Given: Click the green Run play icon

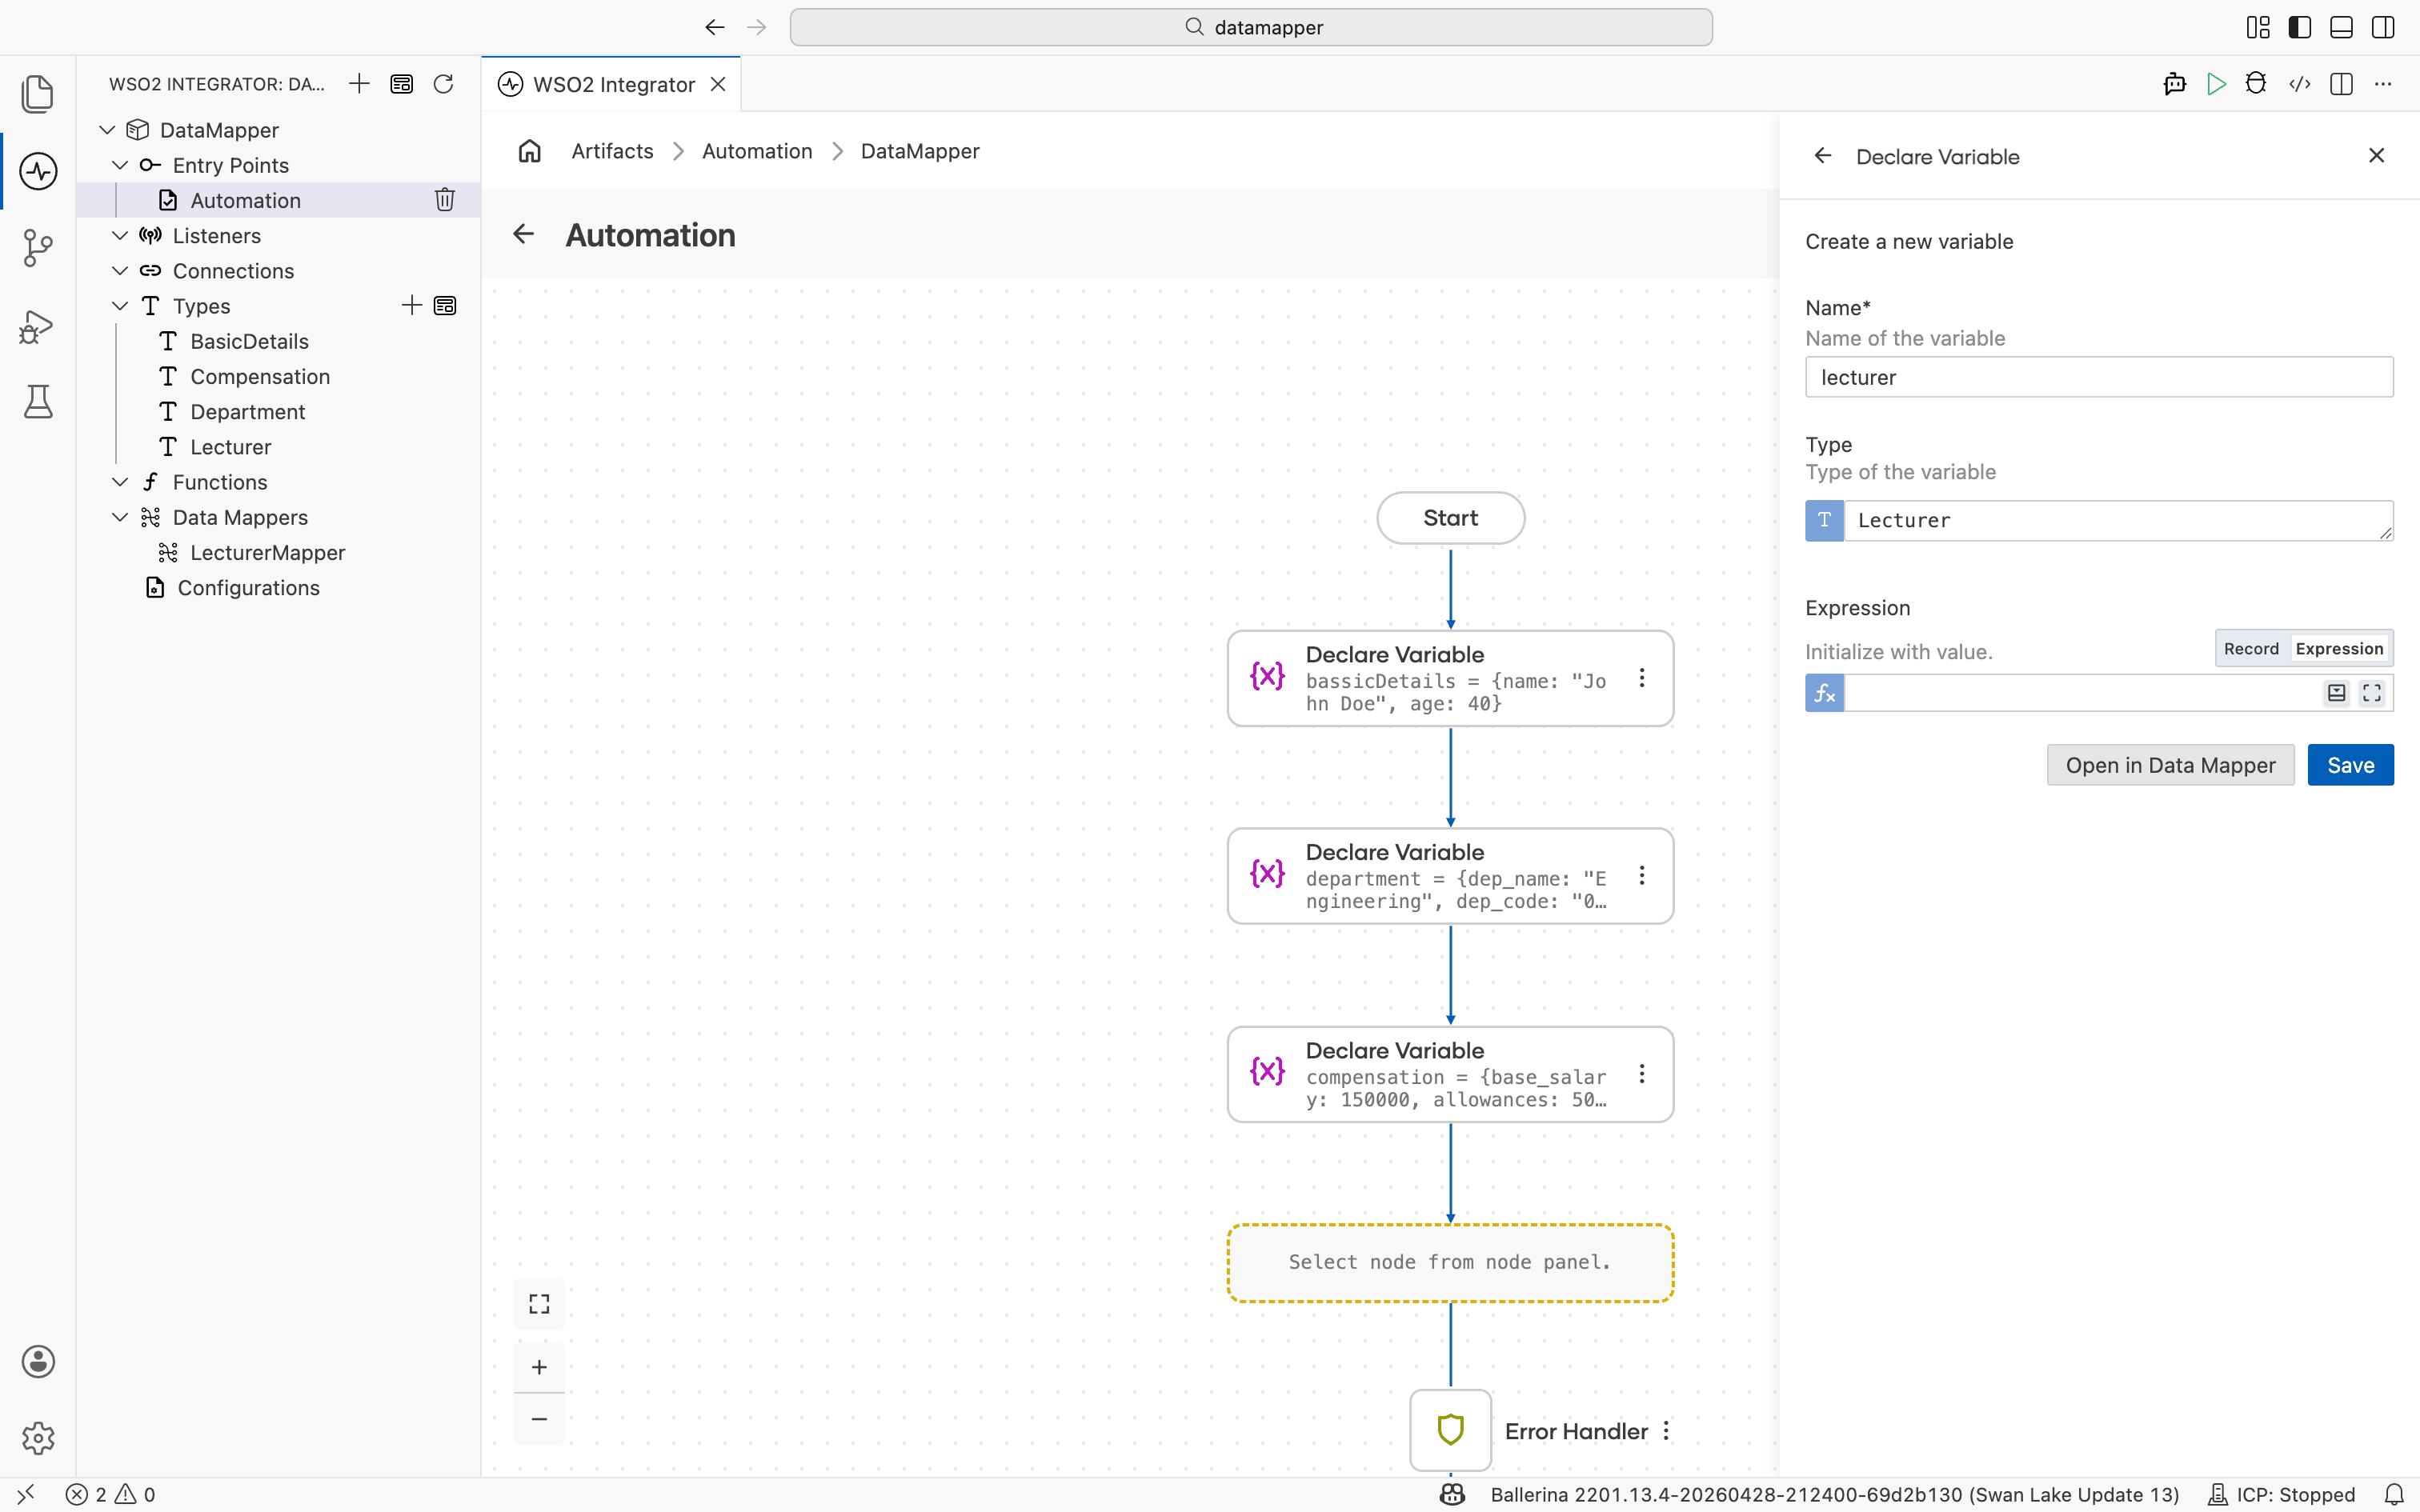Looking at the screenshot, I should point(2216,84).
